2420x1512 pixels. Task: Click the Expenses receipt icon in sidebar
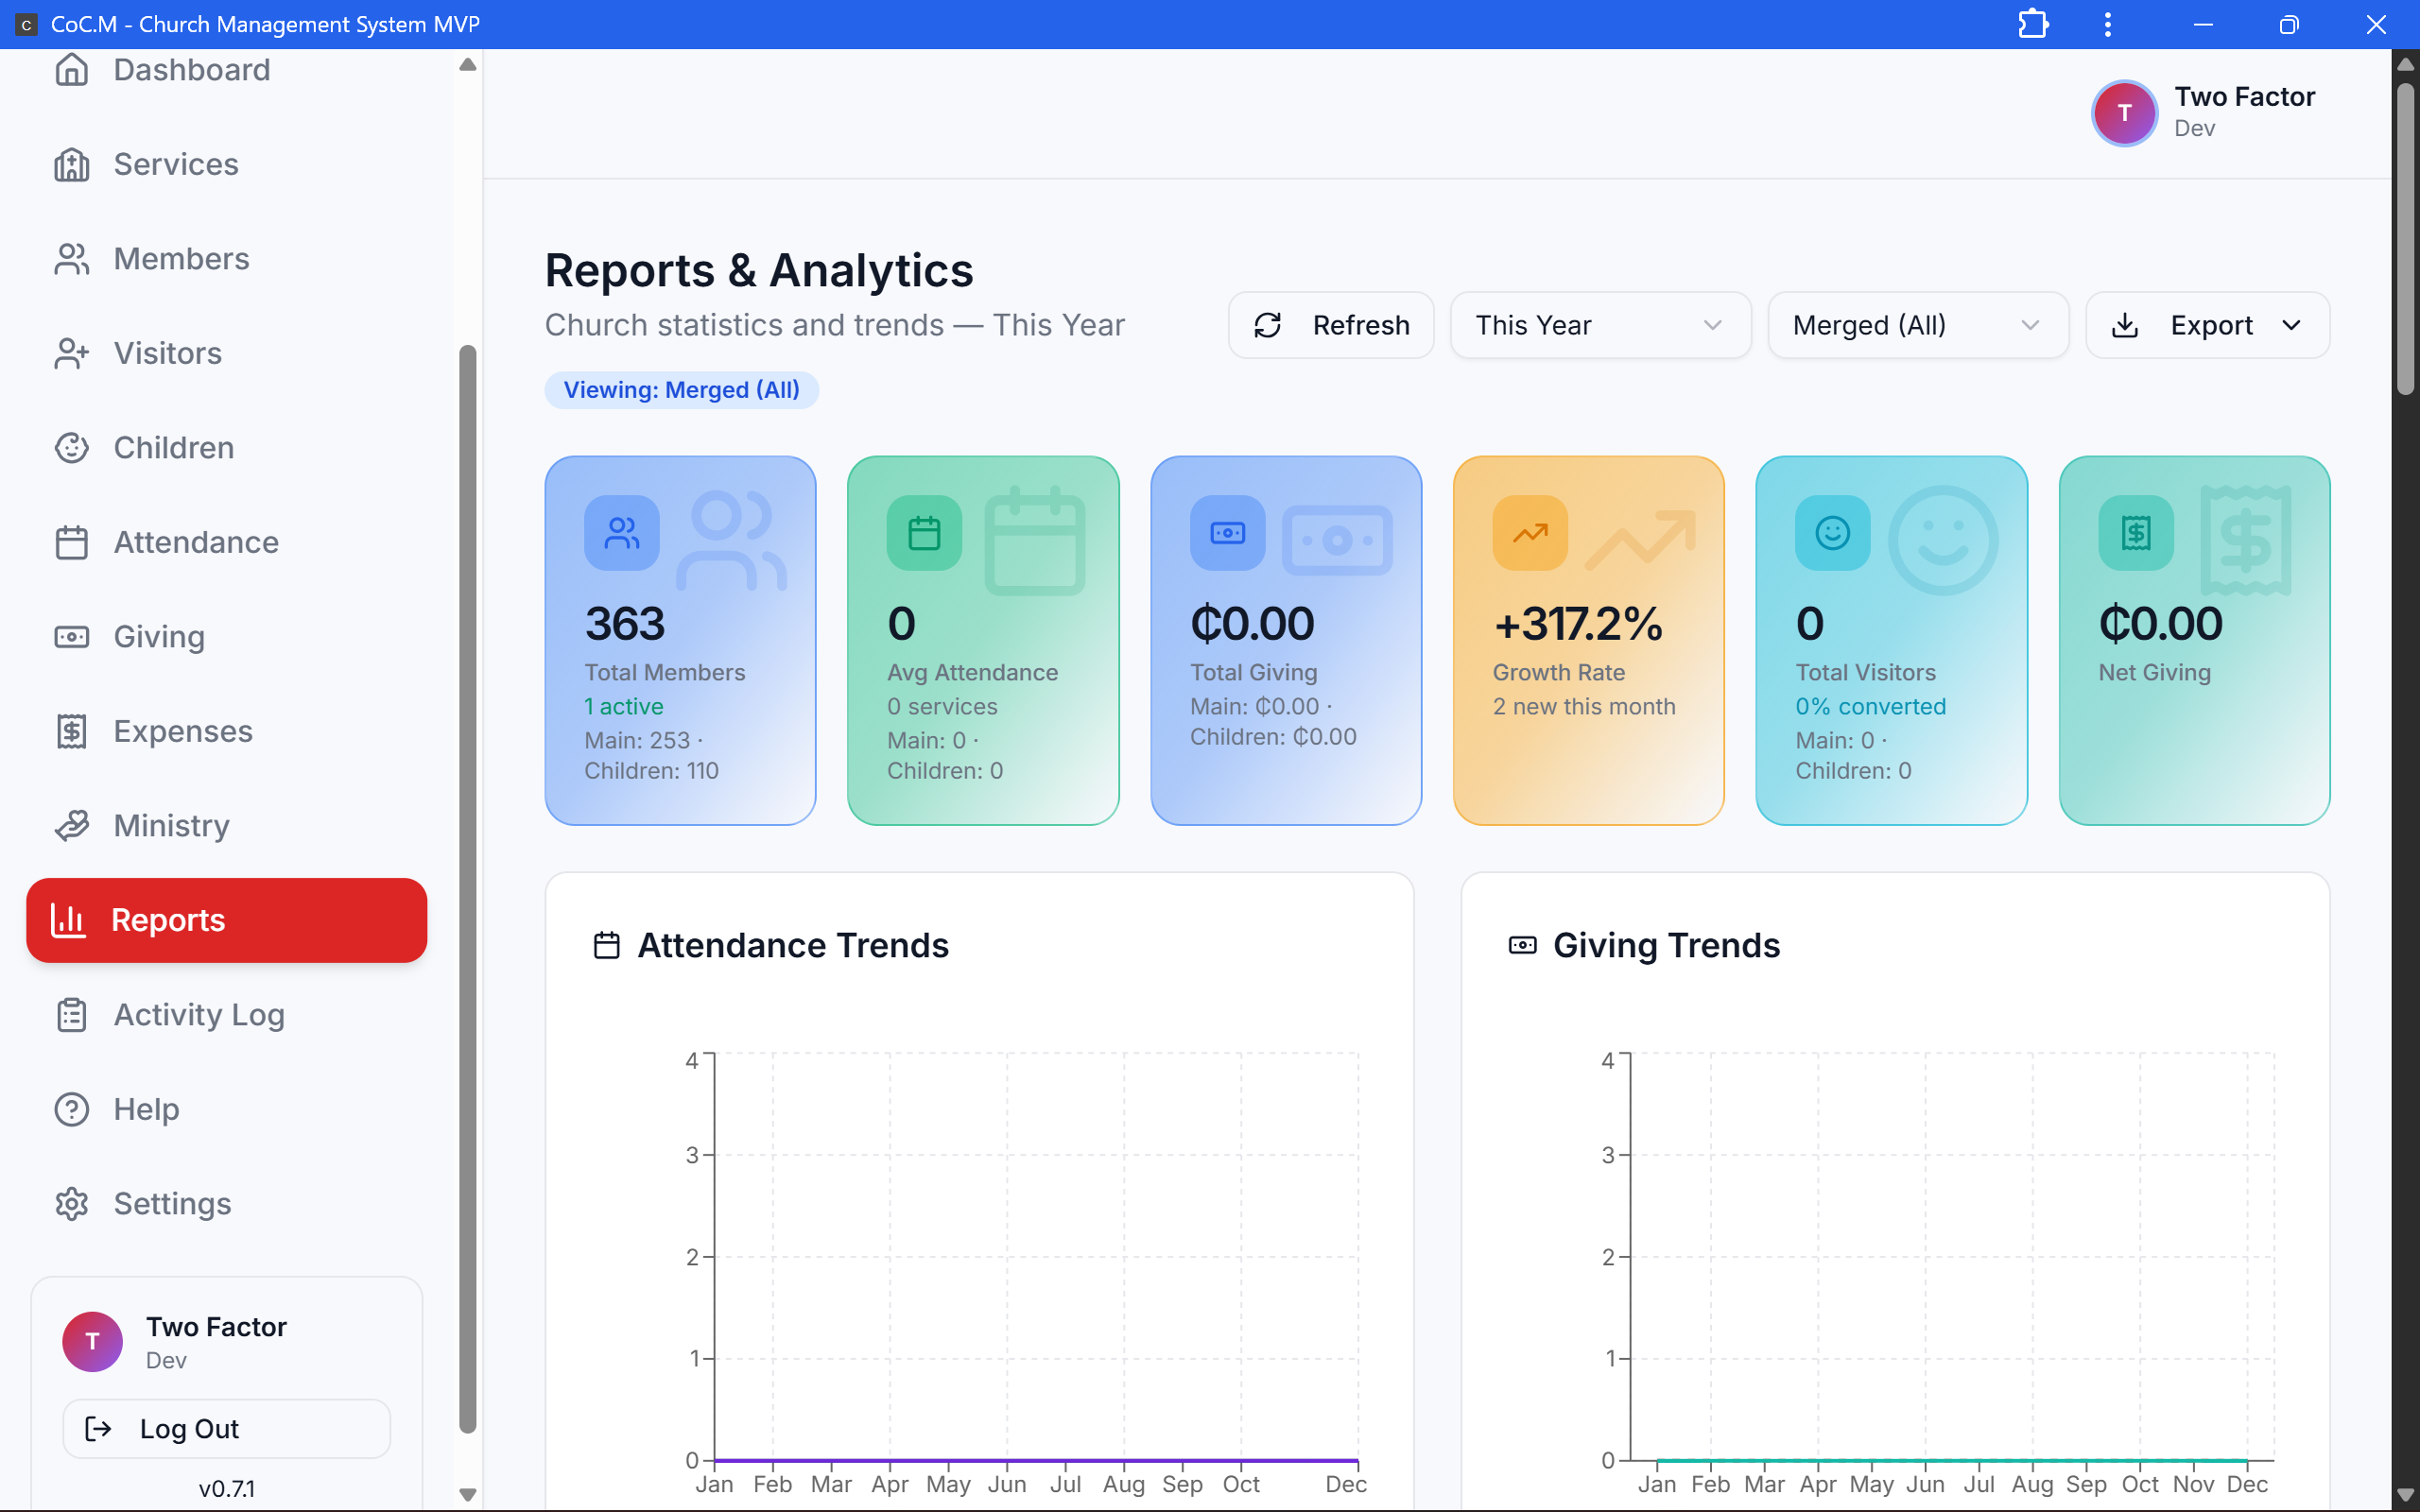[x=71, y=731]
